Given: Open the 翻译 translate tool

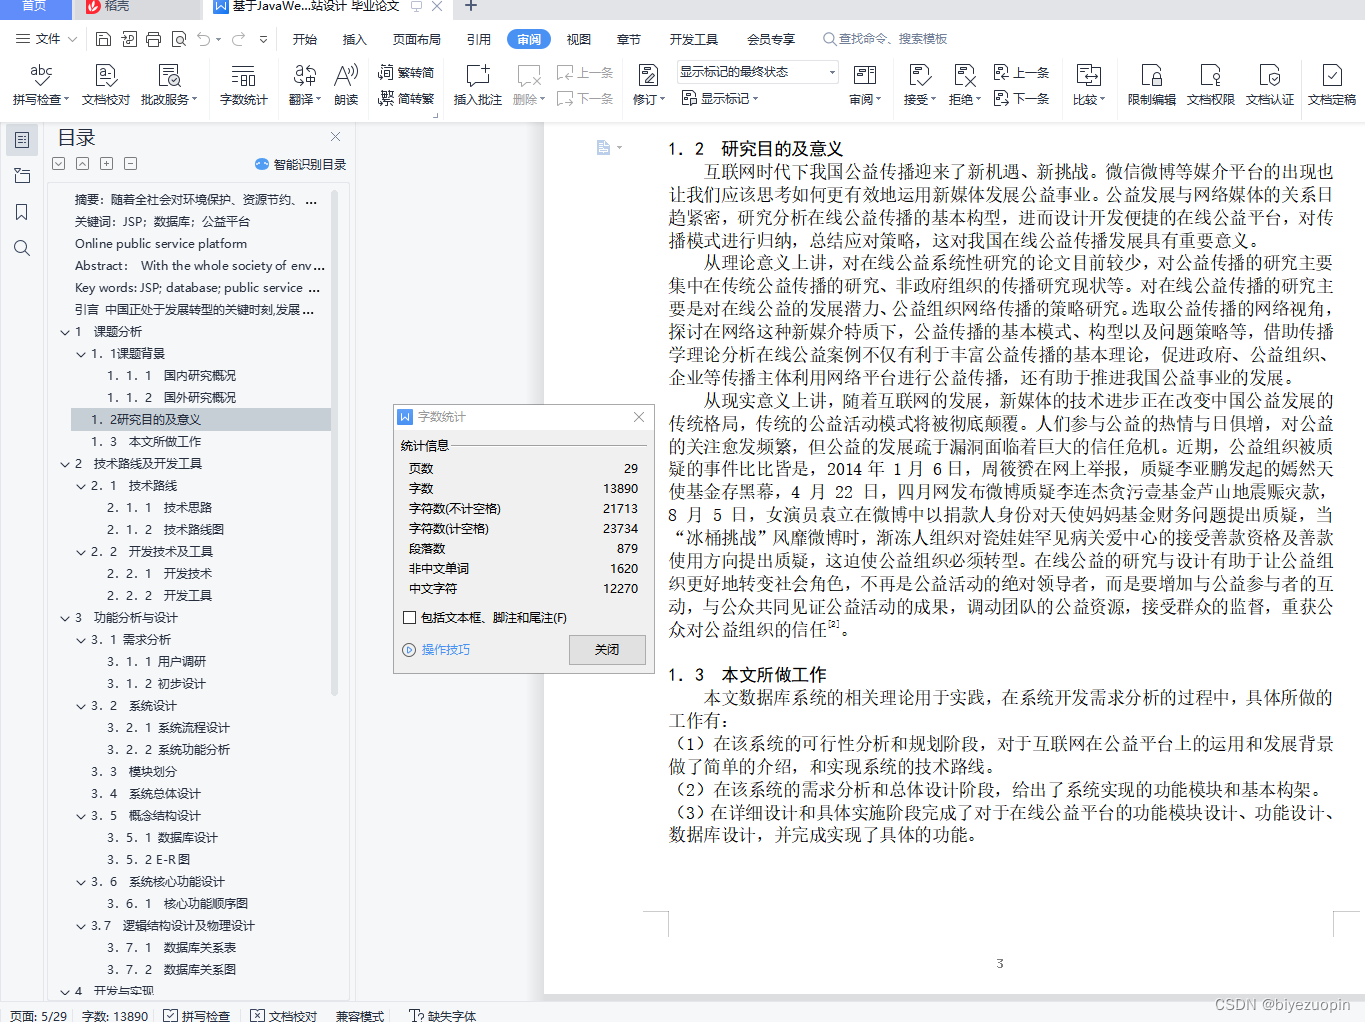Looking at the screenshot, I should pyautogui.click(x=305, y=85).
